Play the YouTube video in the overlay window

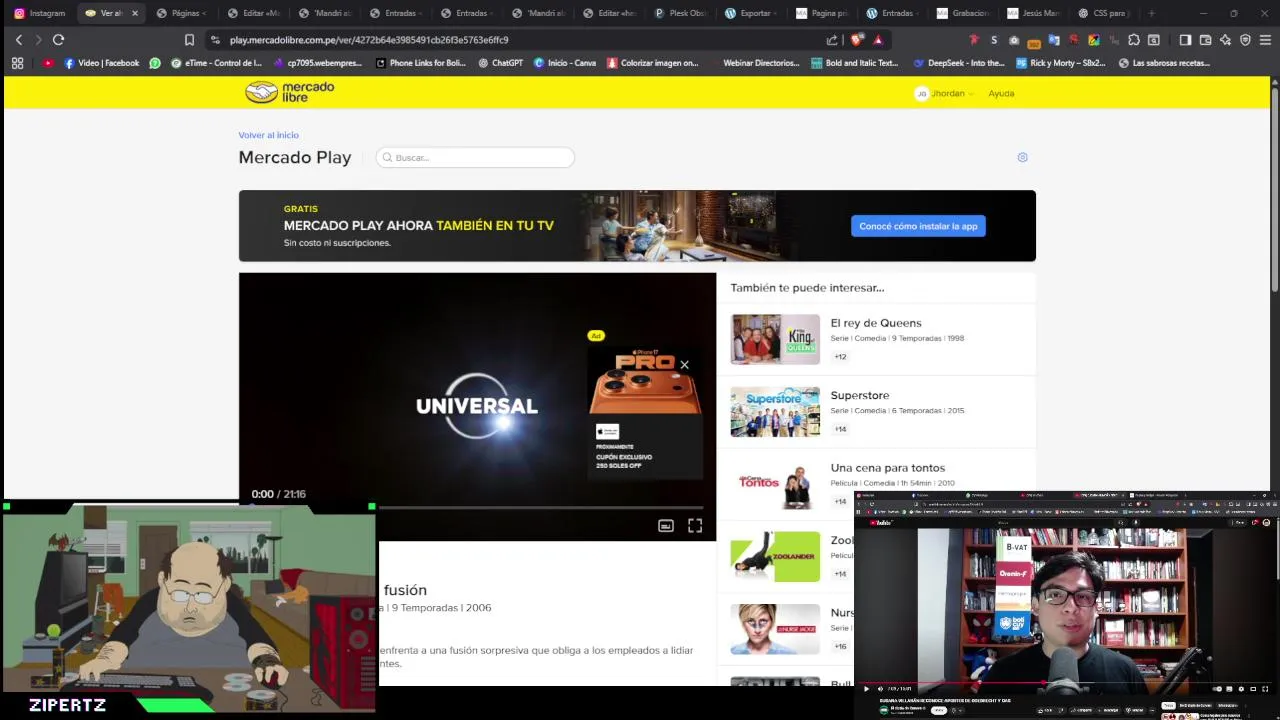866,689
